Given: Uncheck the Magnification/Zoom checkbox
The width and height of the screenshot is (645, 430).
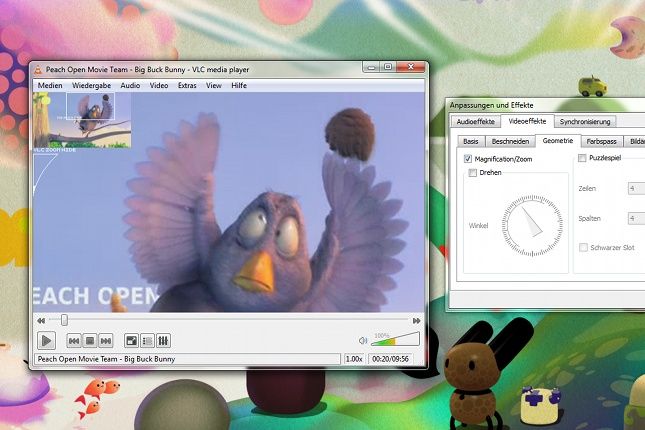Looking at the screenshot, I should click(x=468, y=159).
